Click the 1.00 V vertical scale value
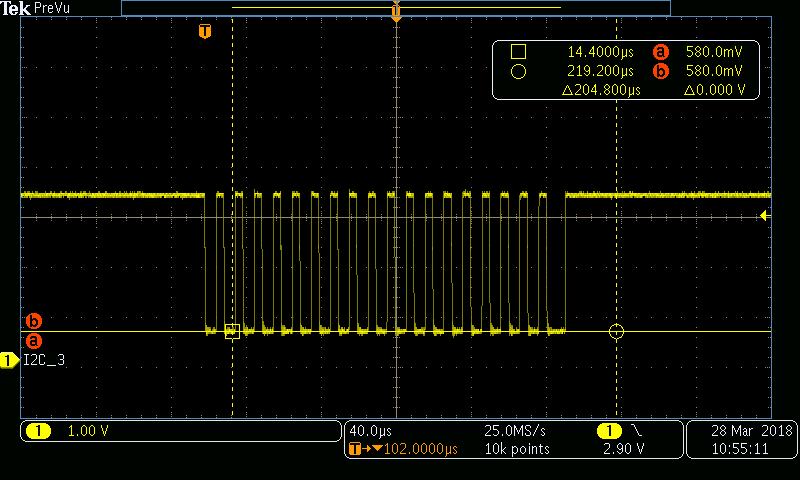 88,431
